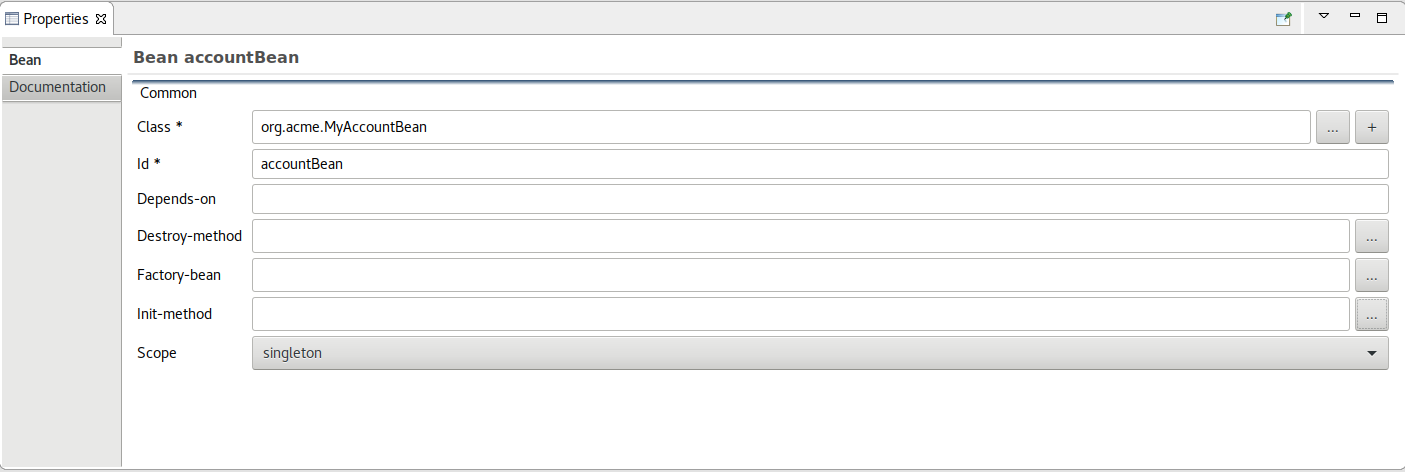
Task: Open the Factory-bean browse ellipsis button
Action: click(x=1371, y=276)
